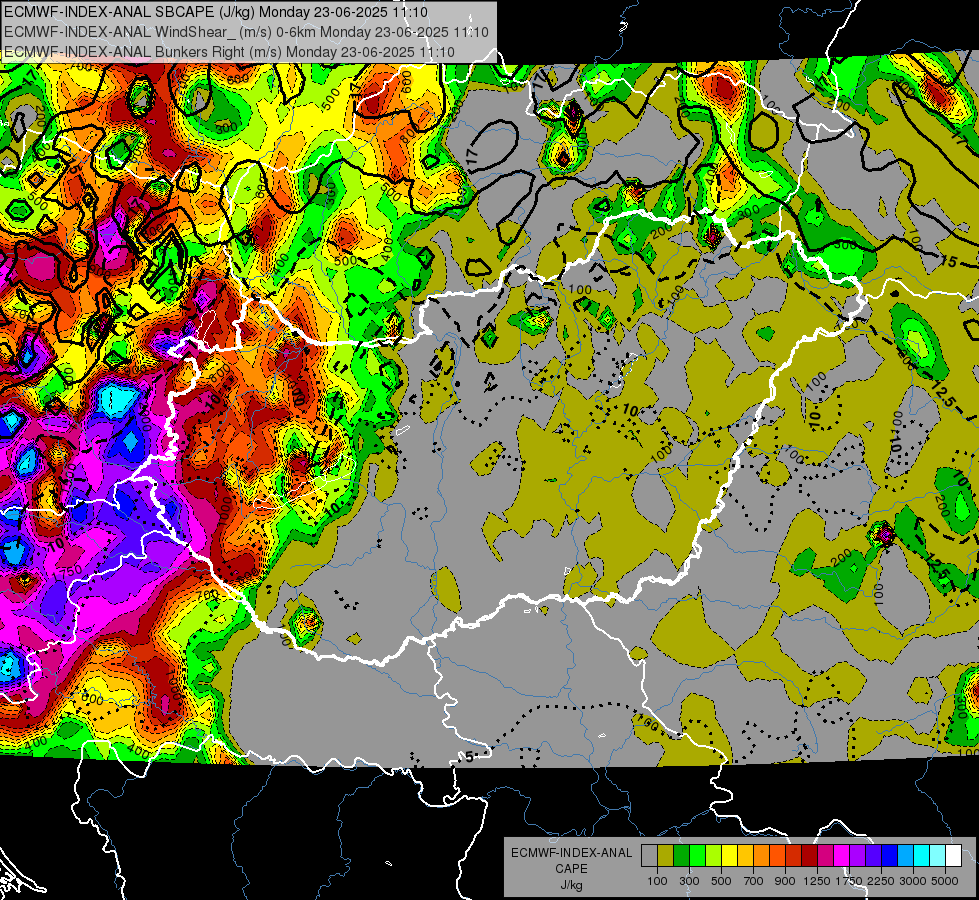This screenshot has height=900, width=979.
Task: Click the '1250' legend scale label
Action: point(817,882)
